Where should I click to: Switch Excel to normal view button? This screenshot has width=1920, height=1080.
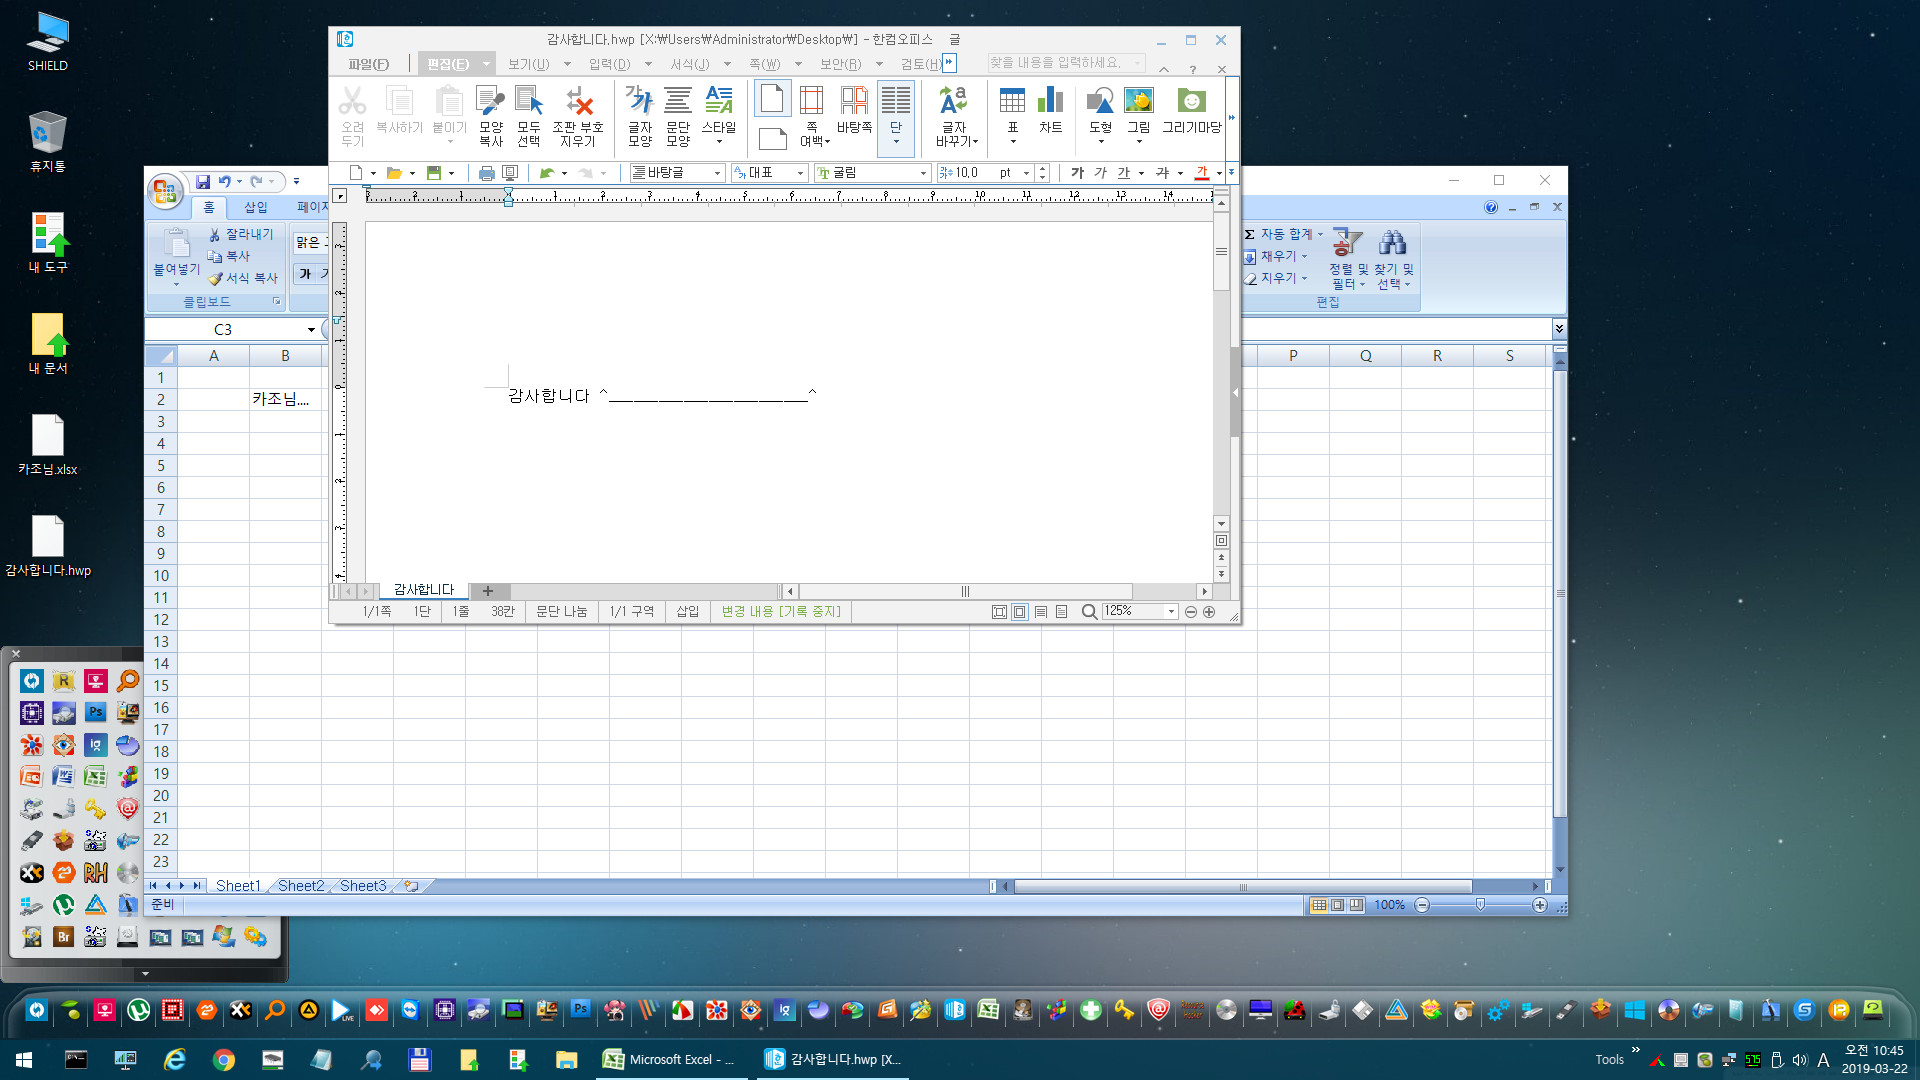pos(1319,905)
